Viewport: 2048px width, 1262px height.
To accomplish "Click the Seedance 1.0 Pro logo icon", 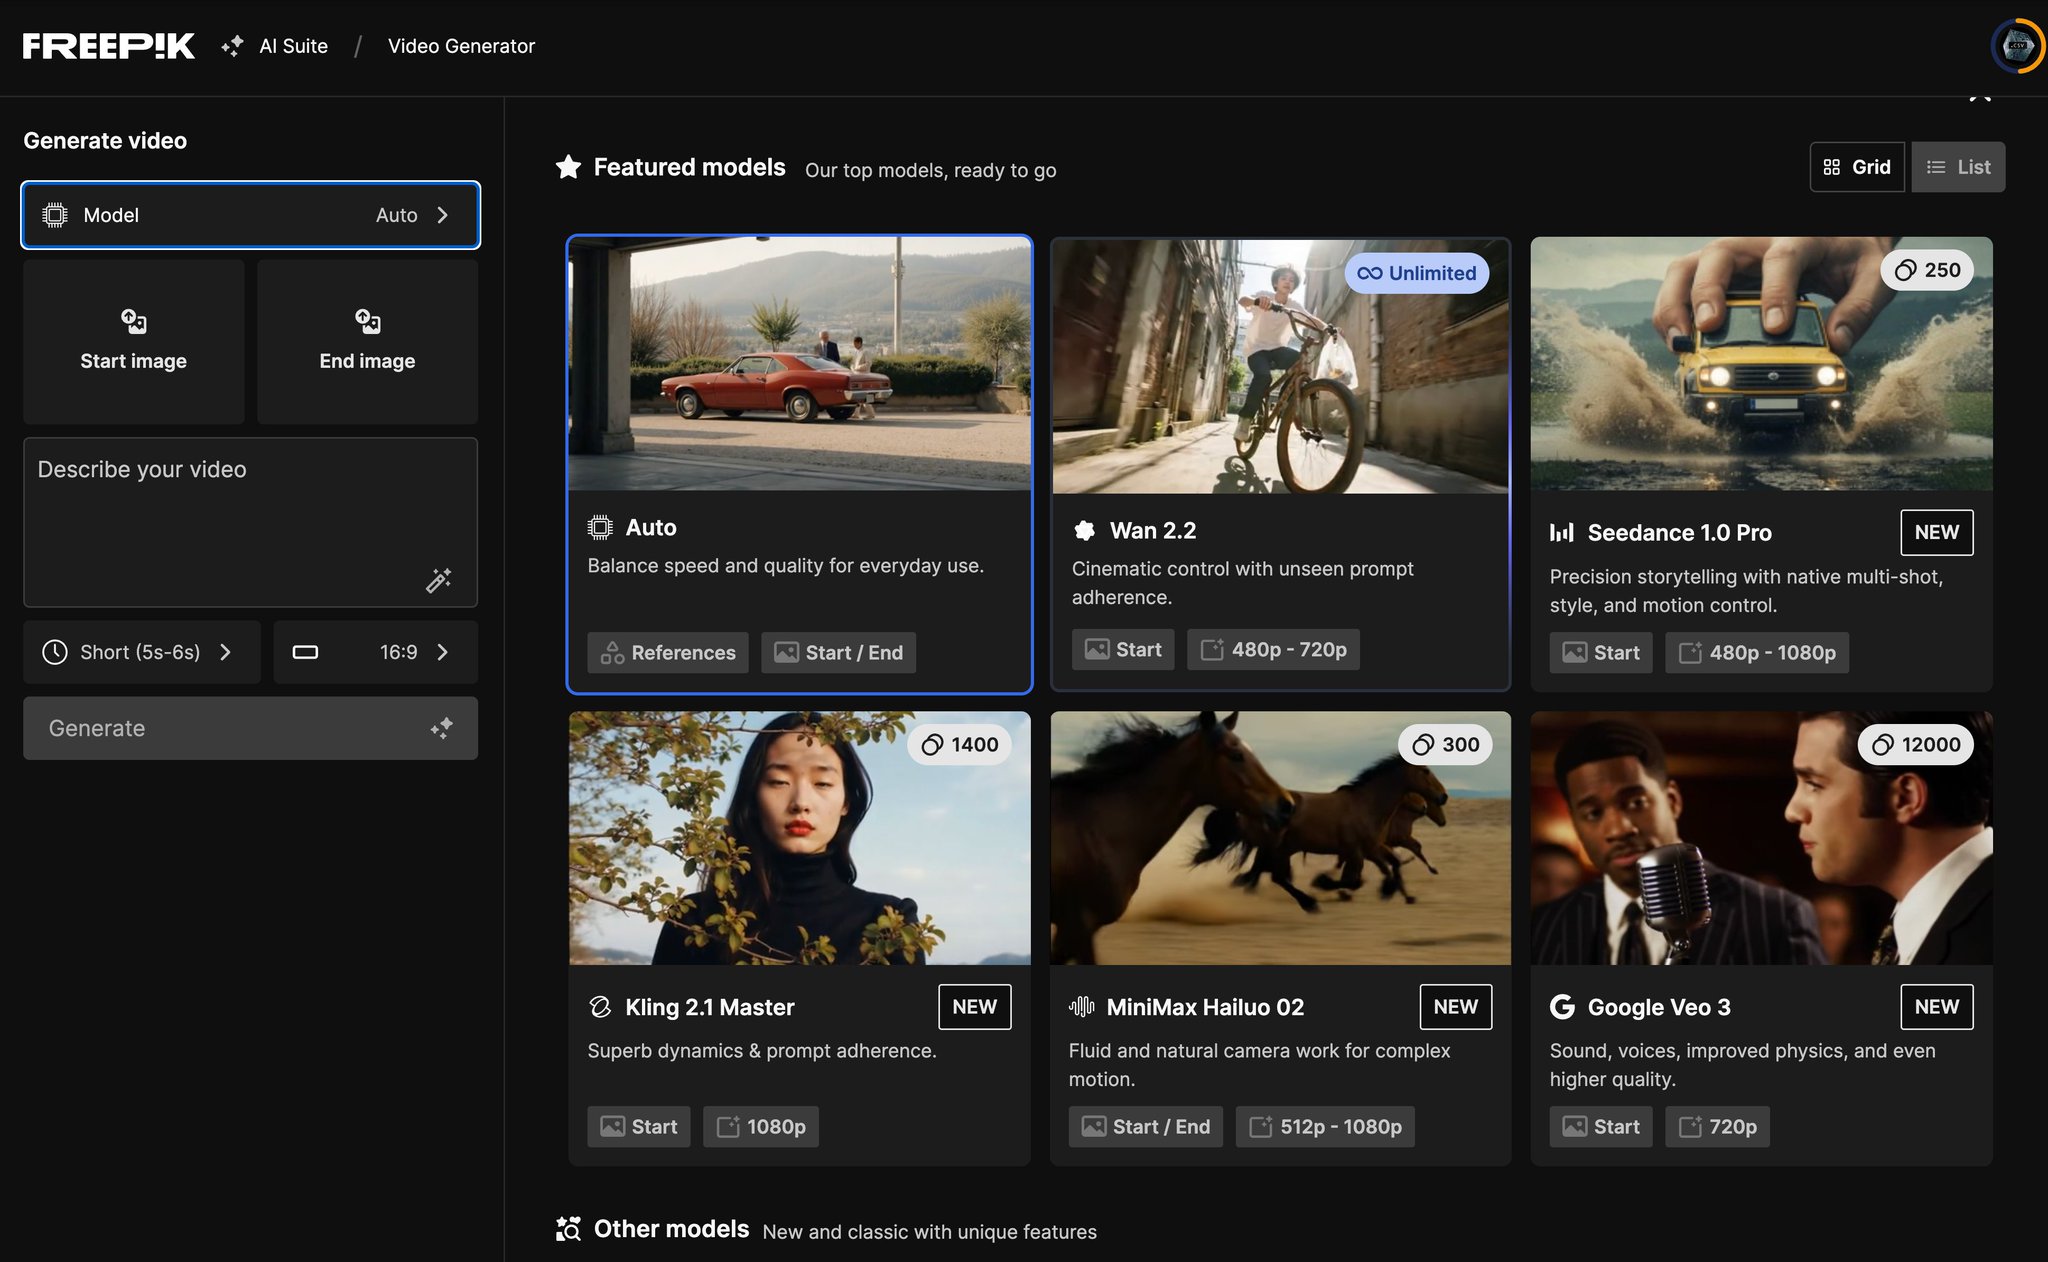I will click(x=1562, y=532).
